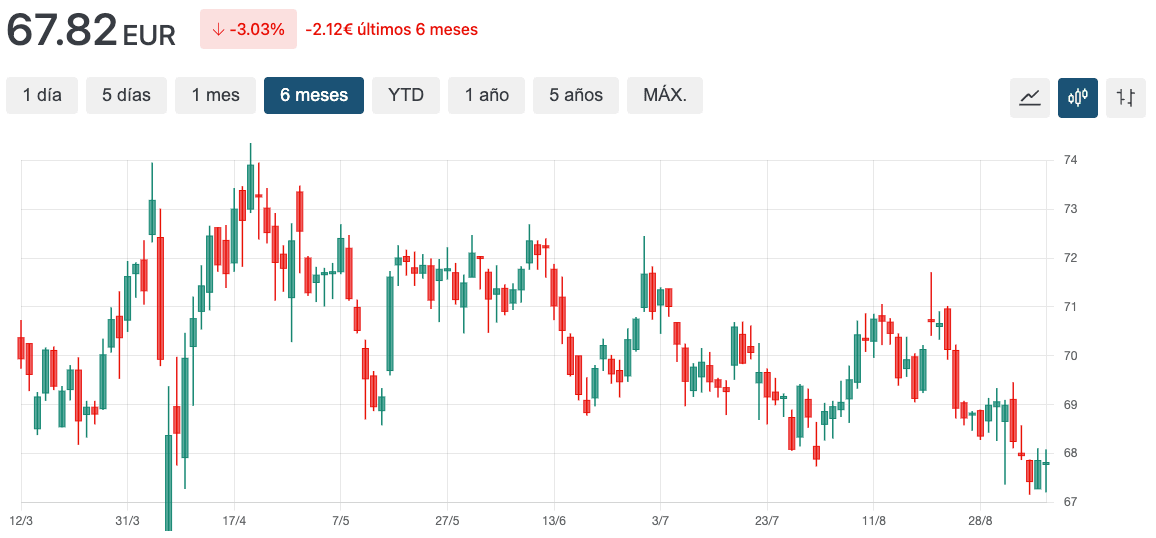
Task: Click the 70 price axis label
Action: 1070,356
